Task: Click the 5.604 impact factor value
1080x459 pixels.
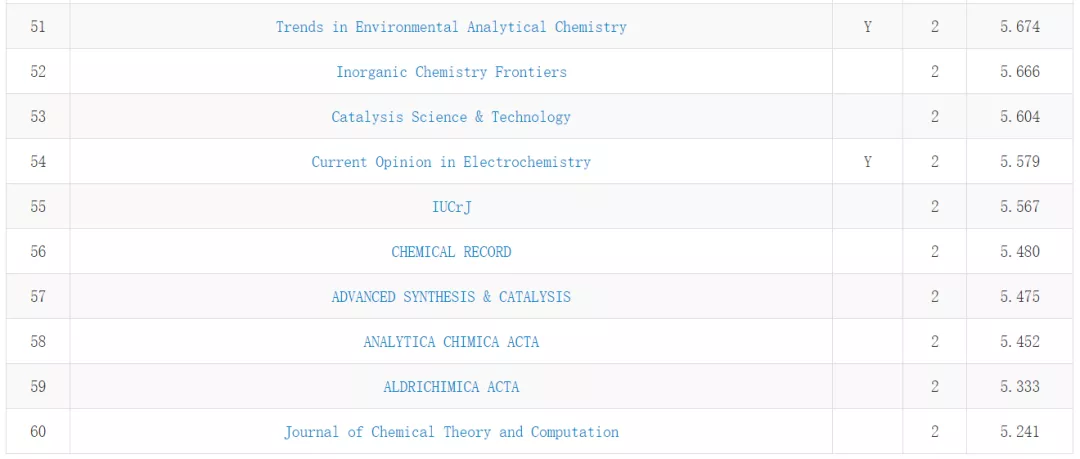Action: [x=1020, y=117]
